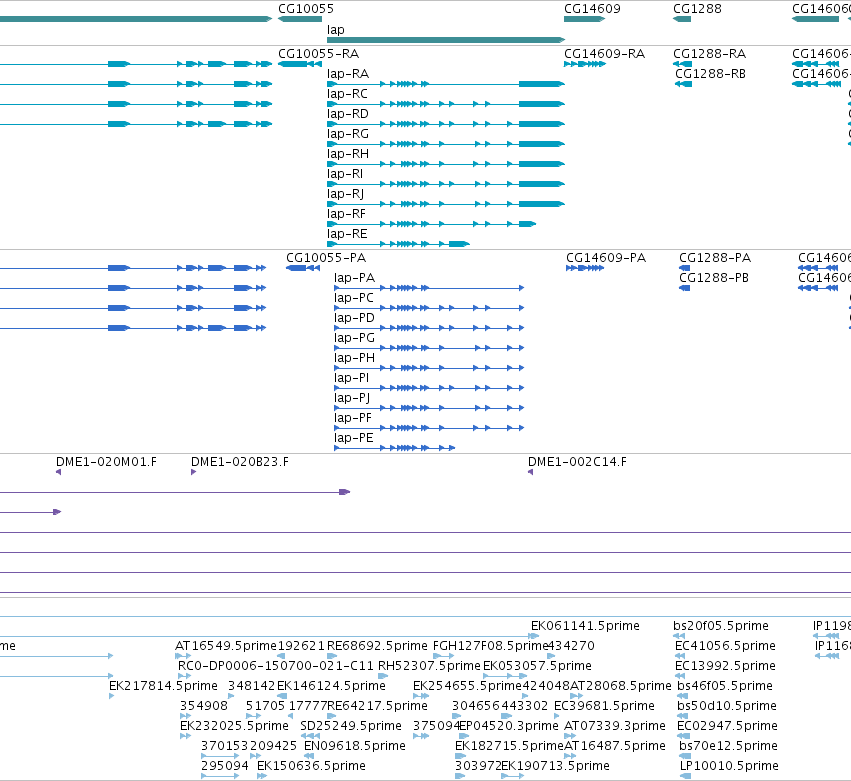Click the CG10055-RA transcript label

[318, 54]
